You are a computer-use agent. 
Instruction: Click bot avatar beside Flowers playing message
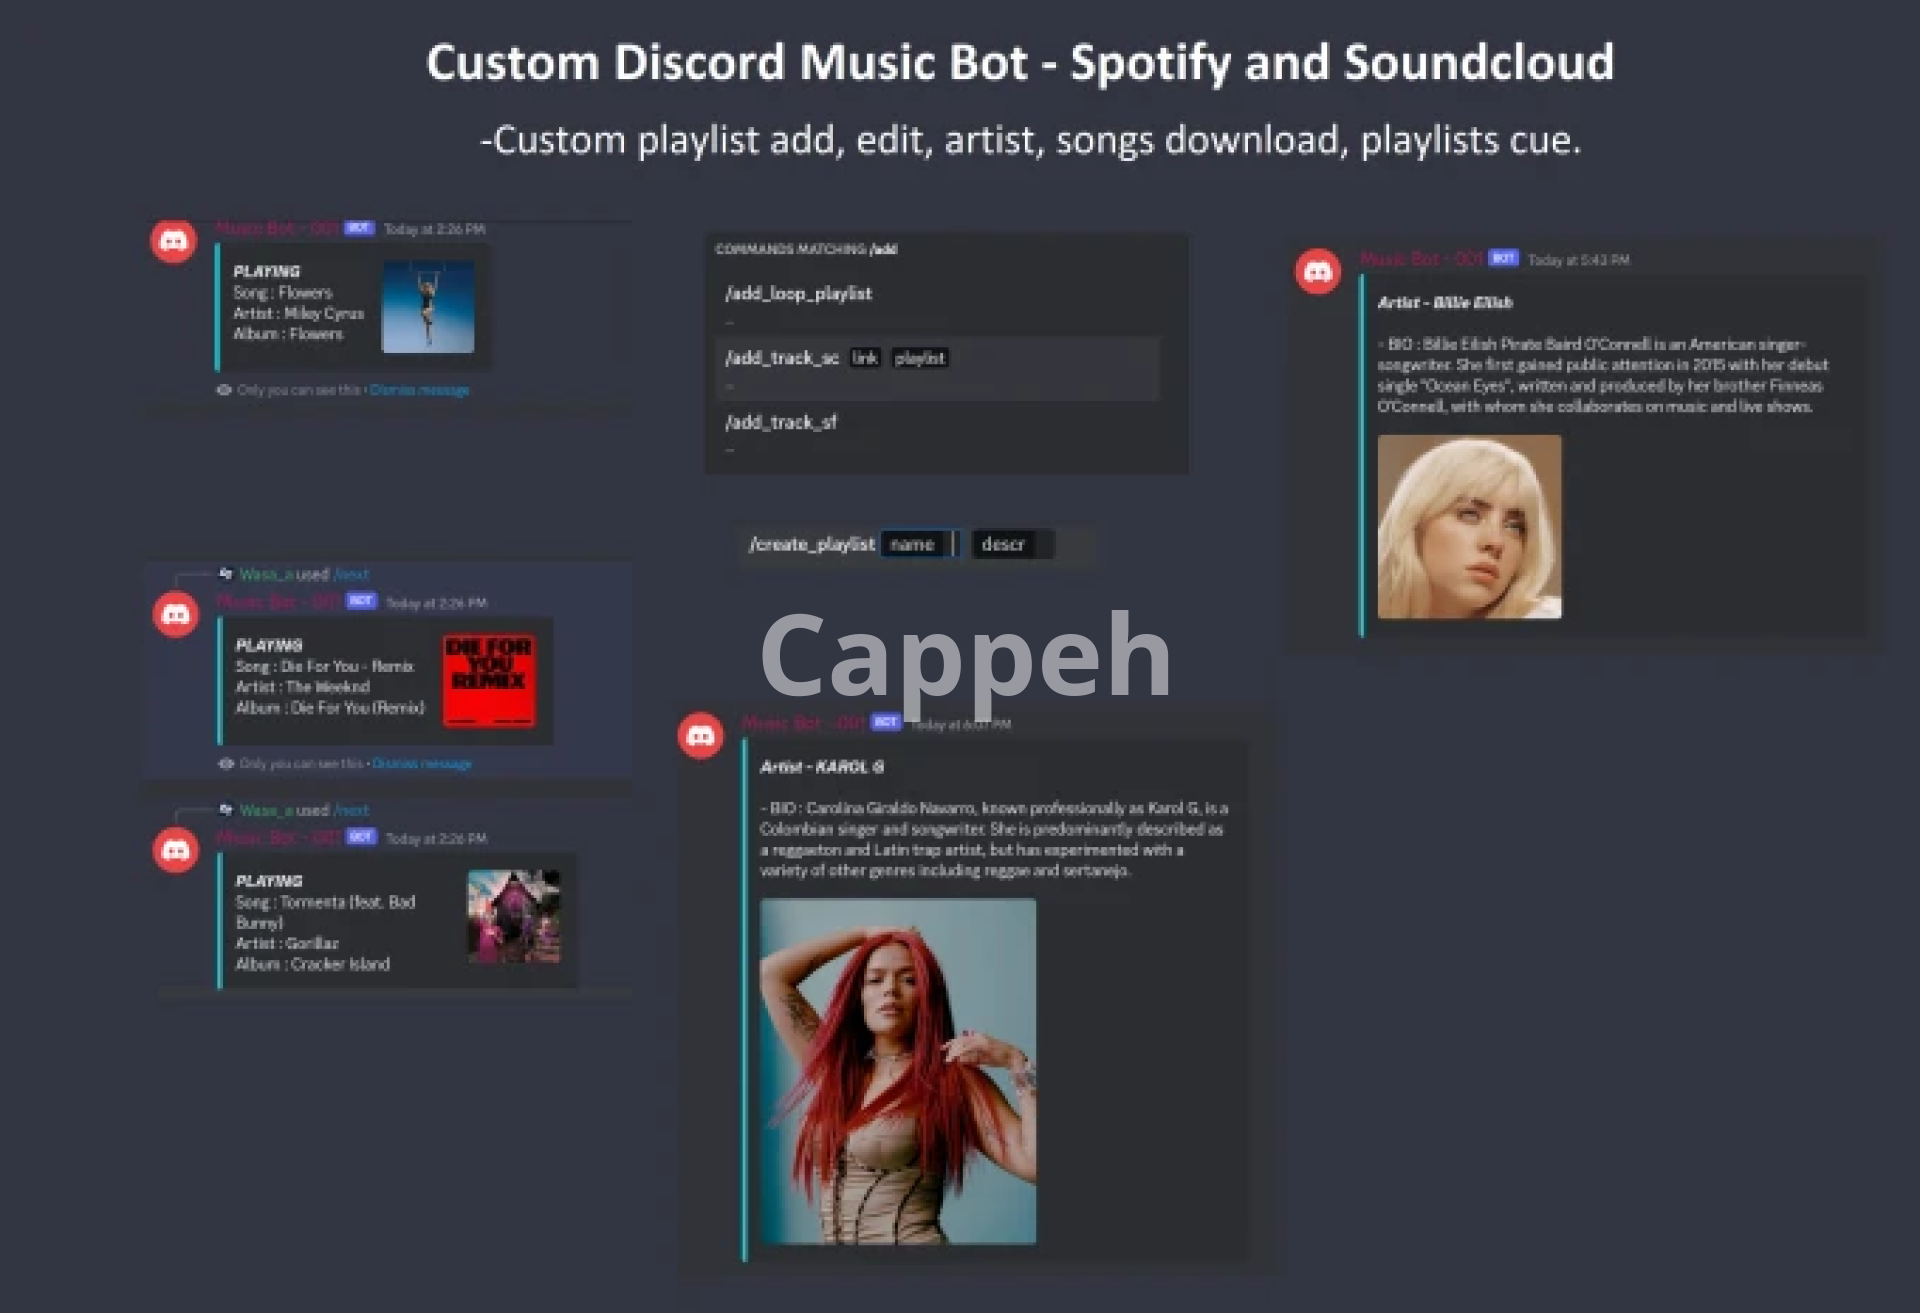(x=173, y=242)
